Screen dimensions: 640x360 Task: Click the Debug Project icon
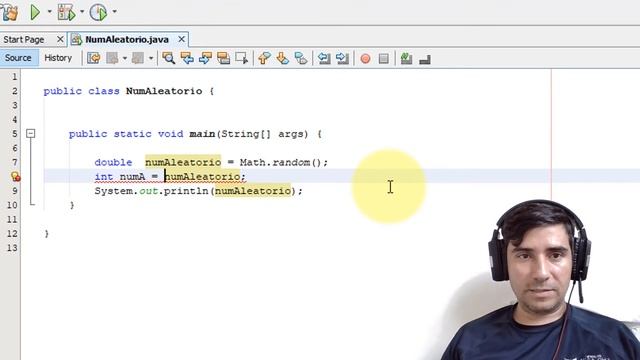[67, 12]
